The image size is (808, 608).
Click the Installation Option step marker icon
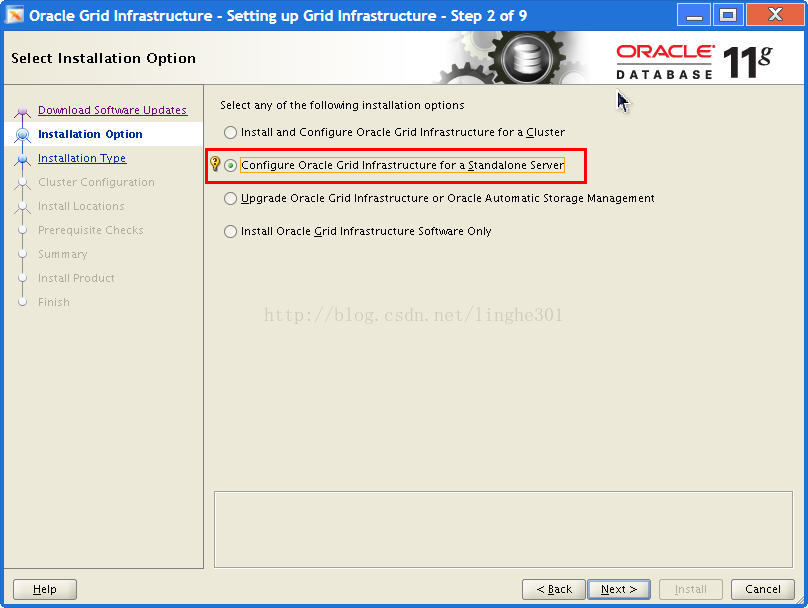(22, 134)
